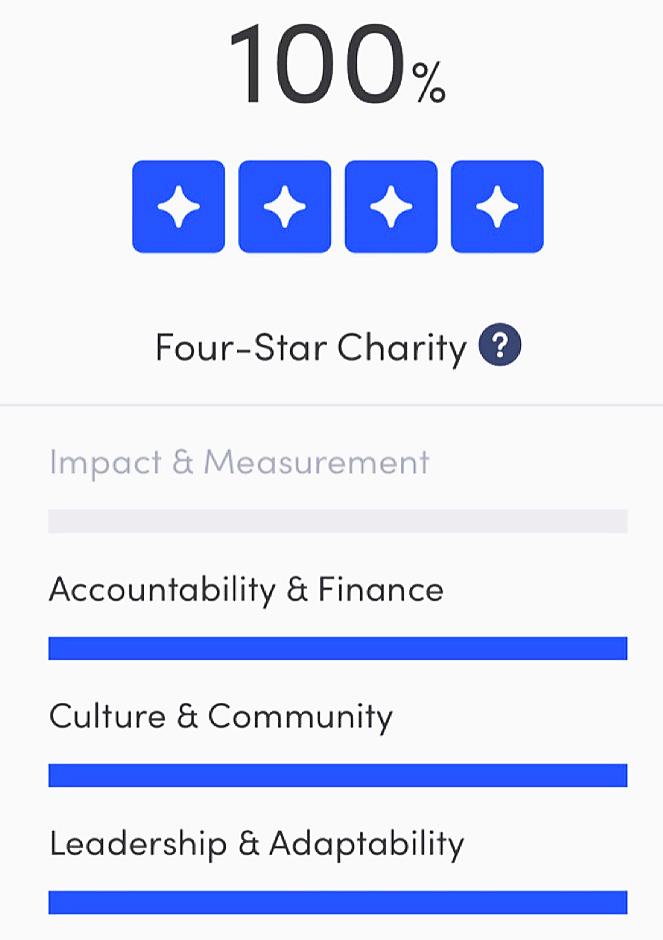Click the word Adaptability in category label
Screen dimensions: 663x940
[x=366, y=844]
